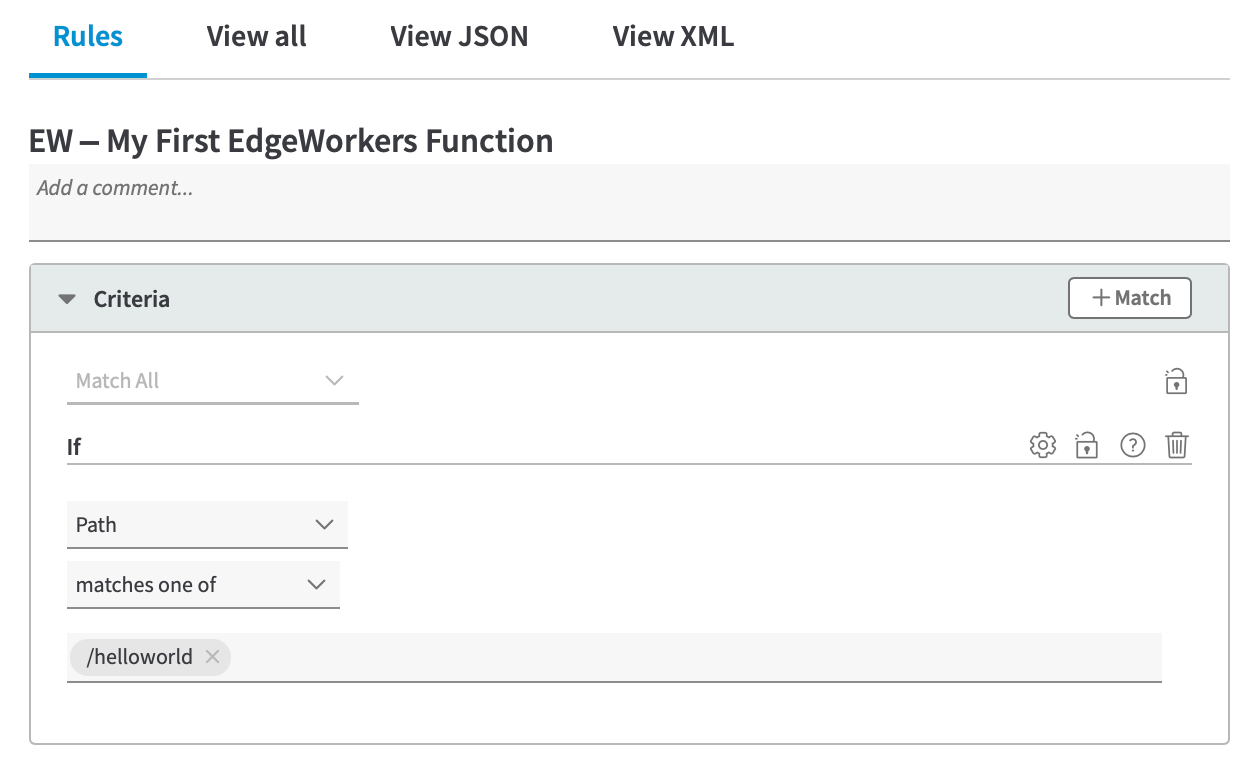The width and height of the screenshot is (1250, 760).
Task: Open the View XML tab
Action: pyautogui.click(x=673, y=37)
